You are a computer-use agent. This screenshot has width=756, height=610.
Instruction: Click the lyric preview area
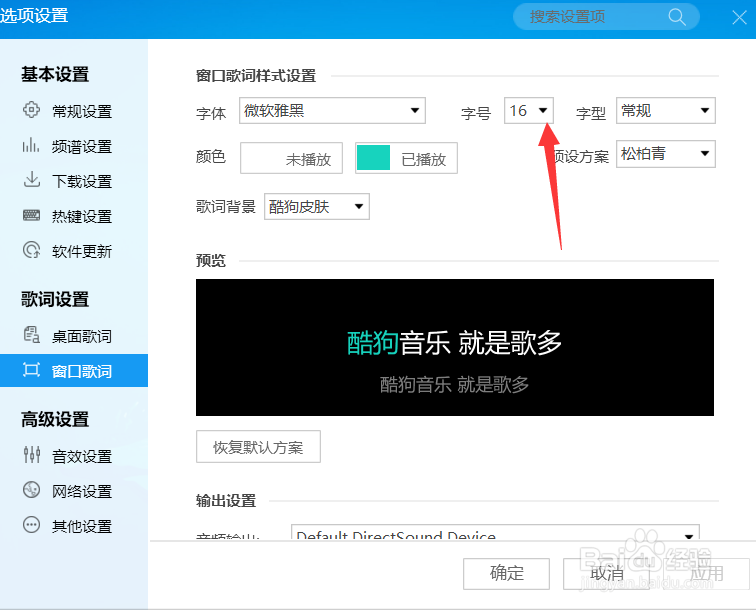click(455, 347)
